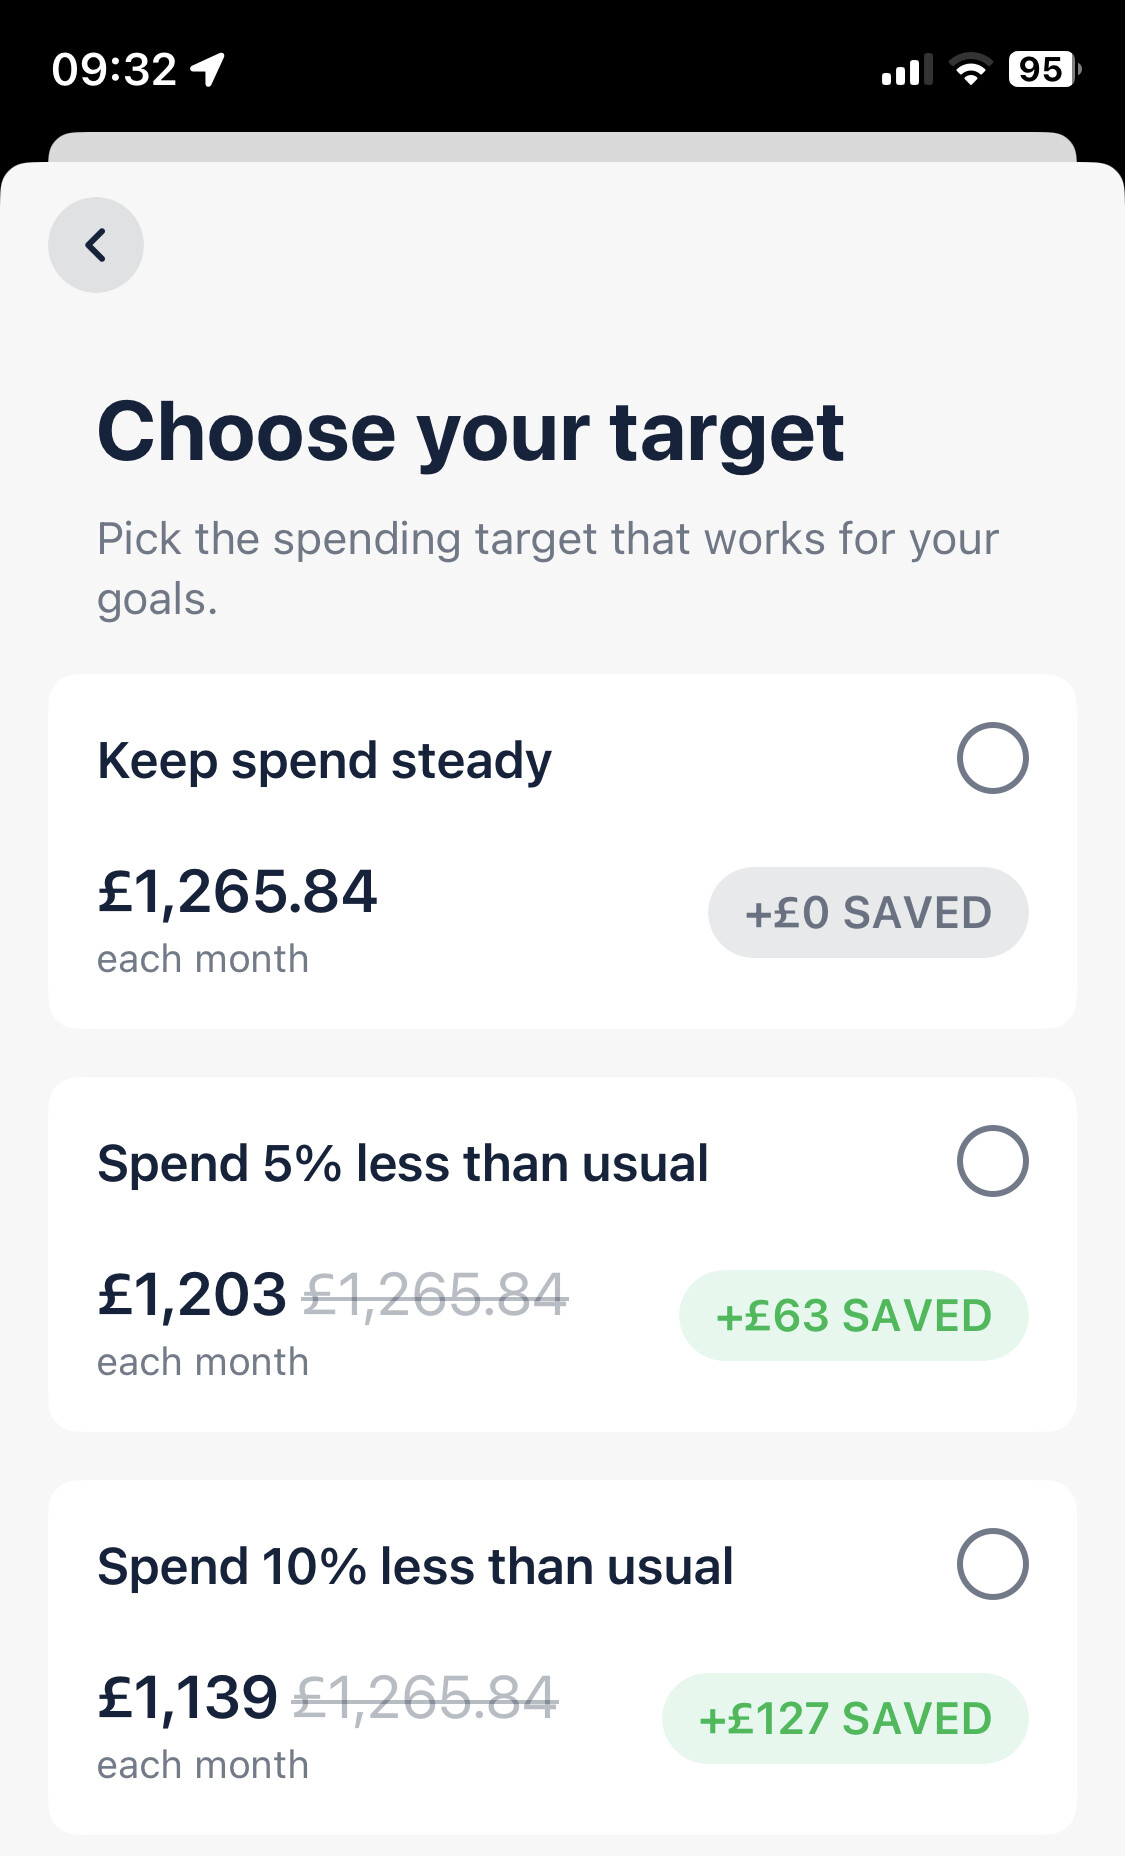Tap the £1,139 monthly amount
Viewport: 1125px width, 1856px height.
tap(187, 1698)
